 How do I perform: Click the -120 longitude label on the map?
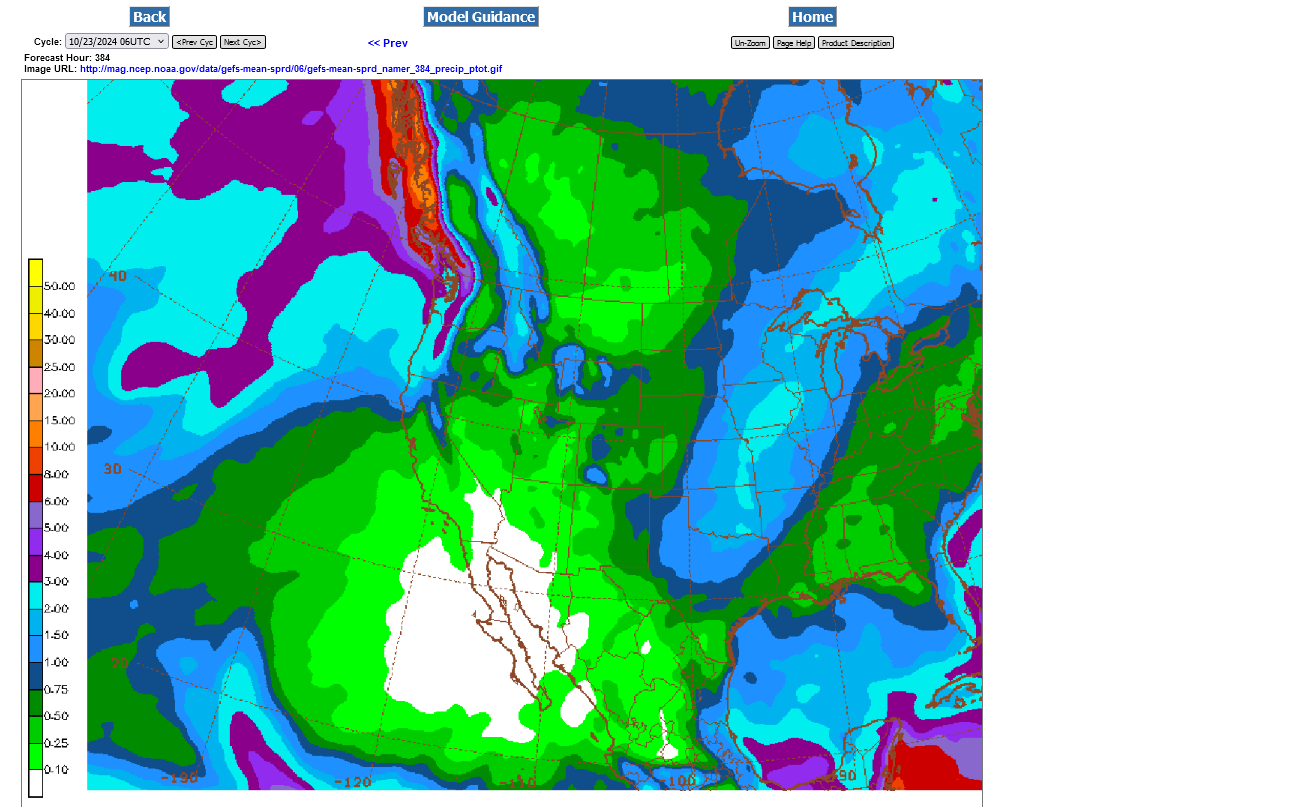click(x=352, y=781)
